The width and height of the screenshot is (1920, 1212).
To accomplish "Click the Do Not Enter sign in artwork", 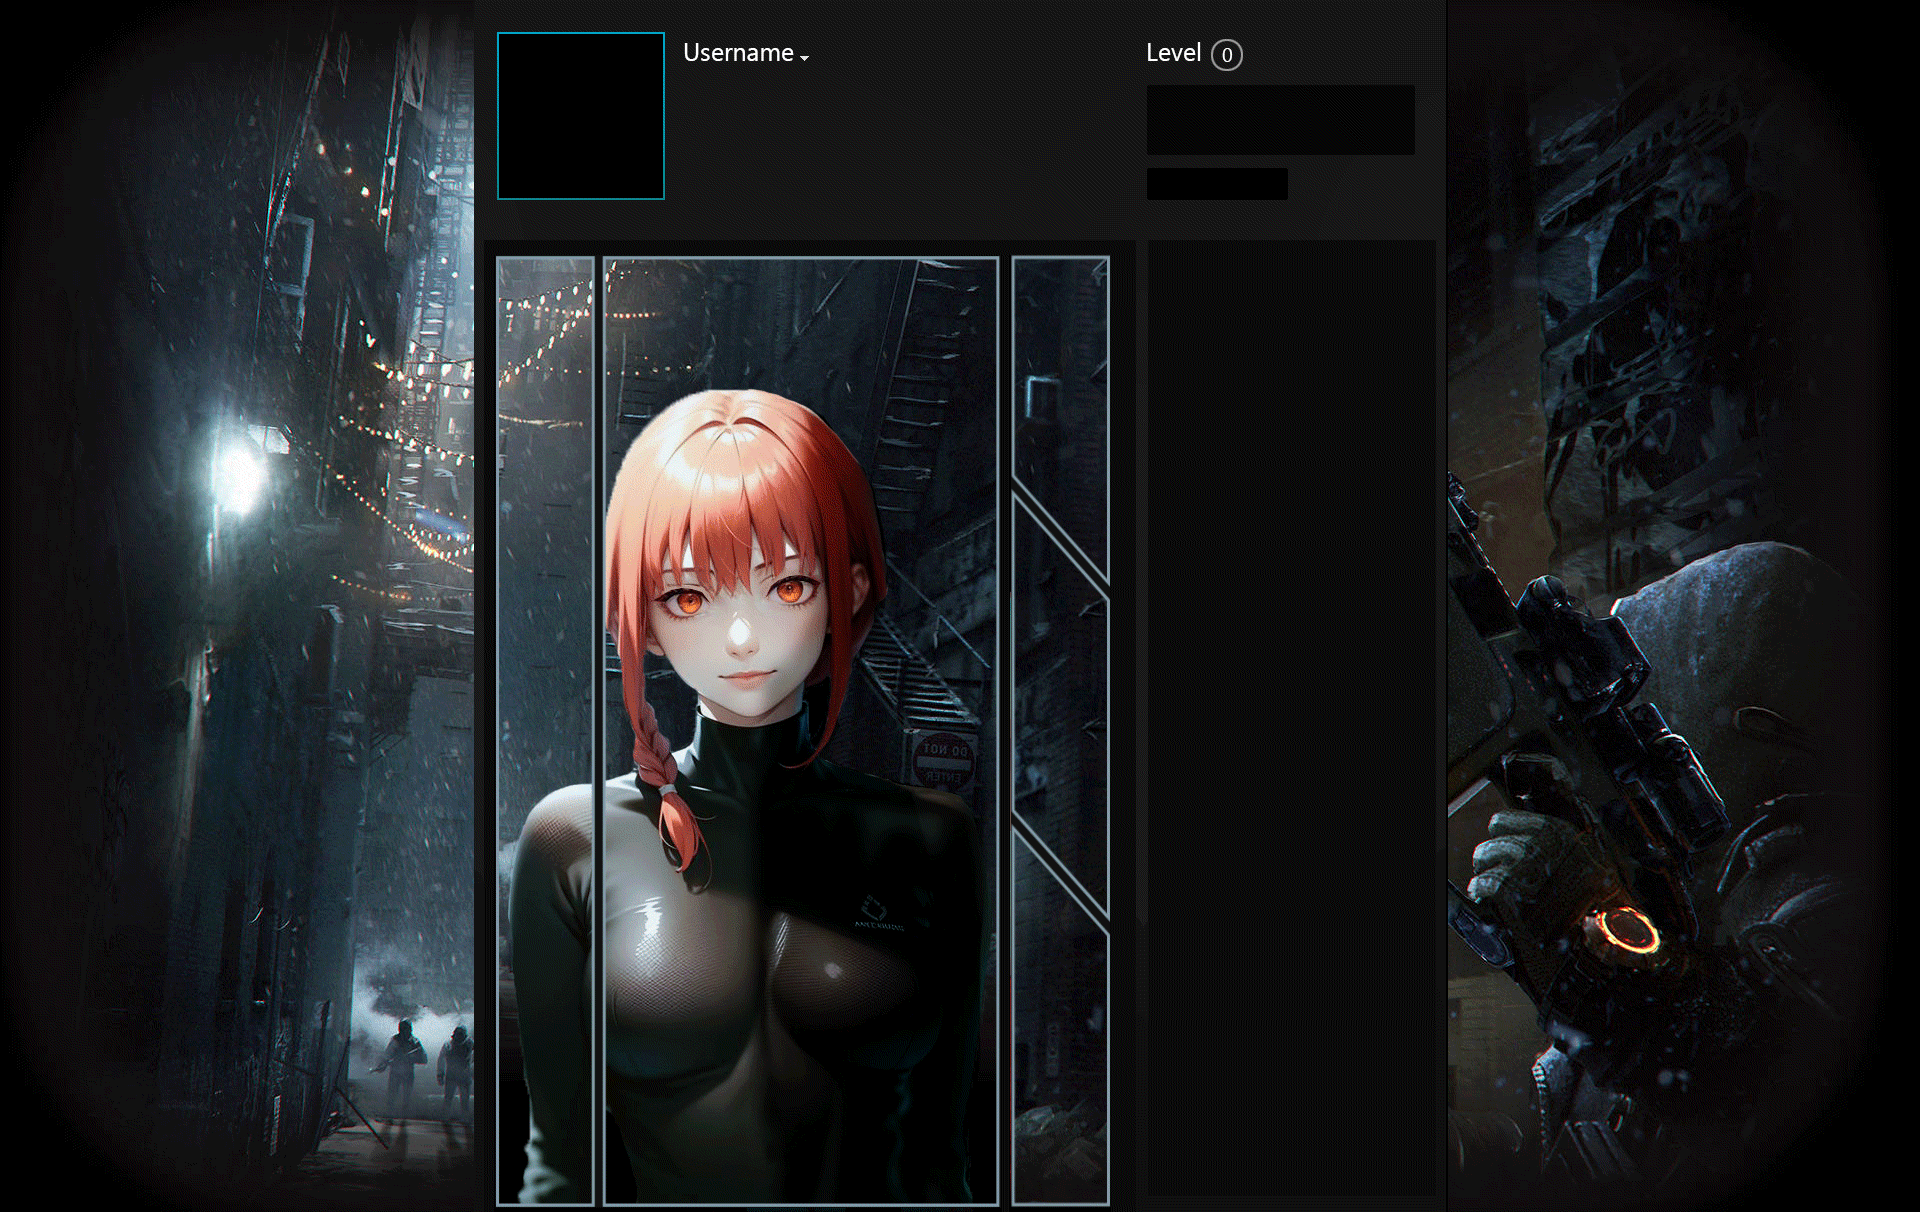I will point(944,762).
